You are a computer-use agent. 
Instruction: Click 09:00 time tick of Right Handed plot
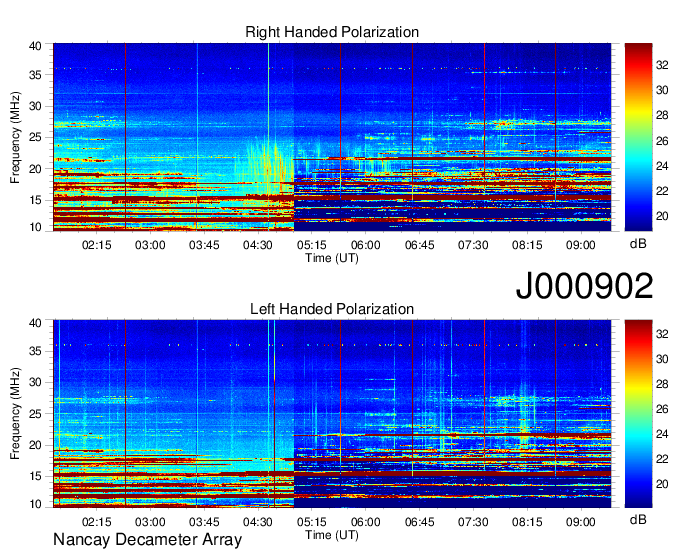(581, 245)
